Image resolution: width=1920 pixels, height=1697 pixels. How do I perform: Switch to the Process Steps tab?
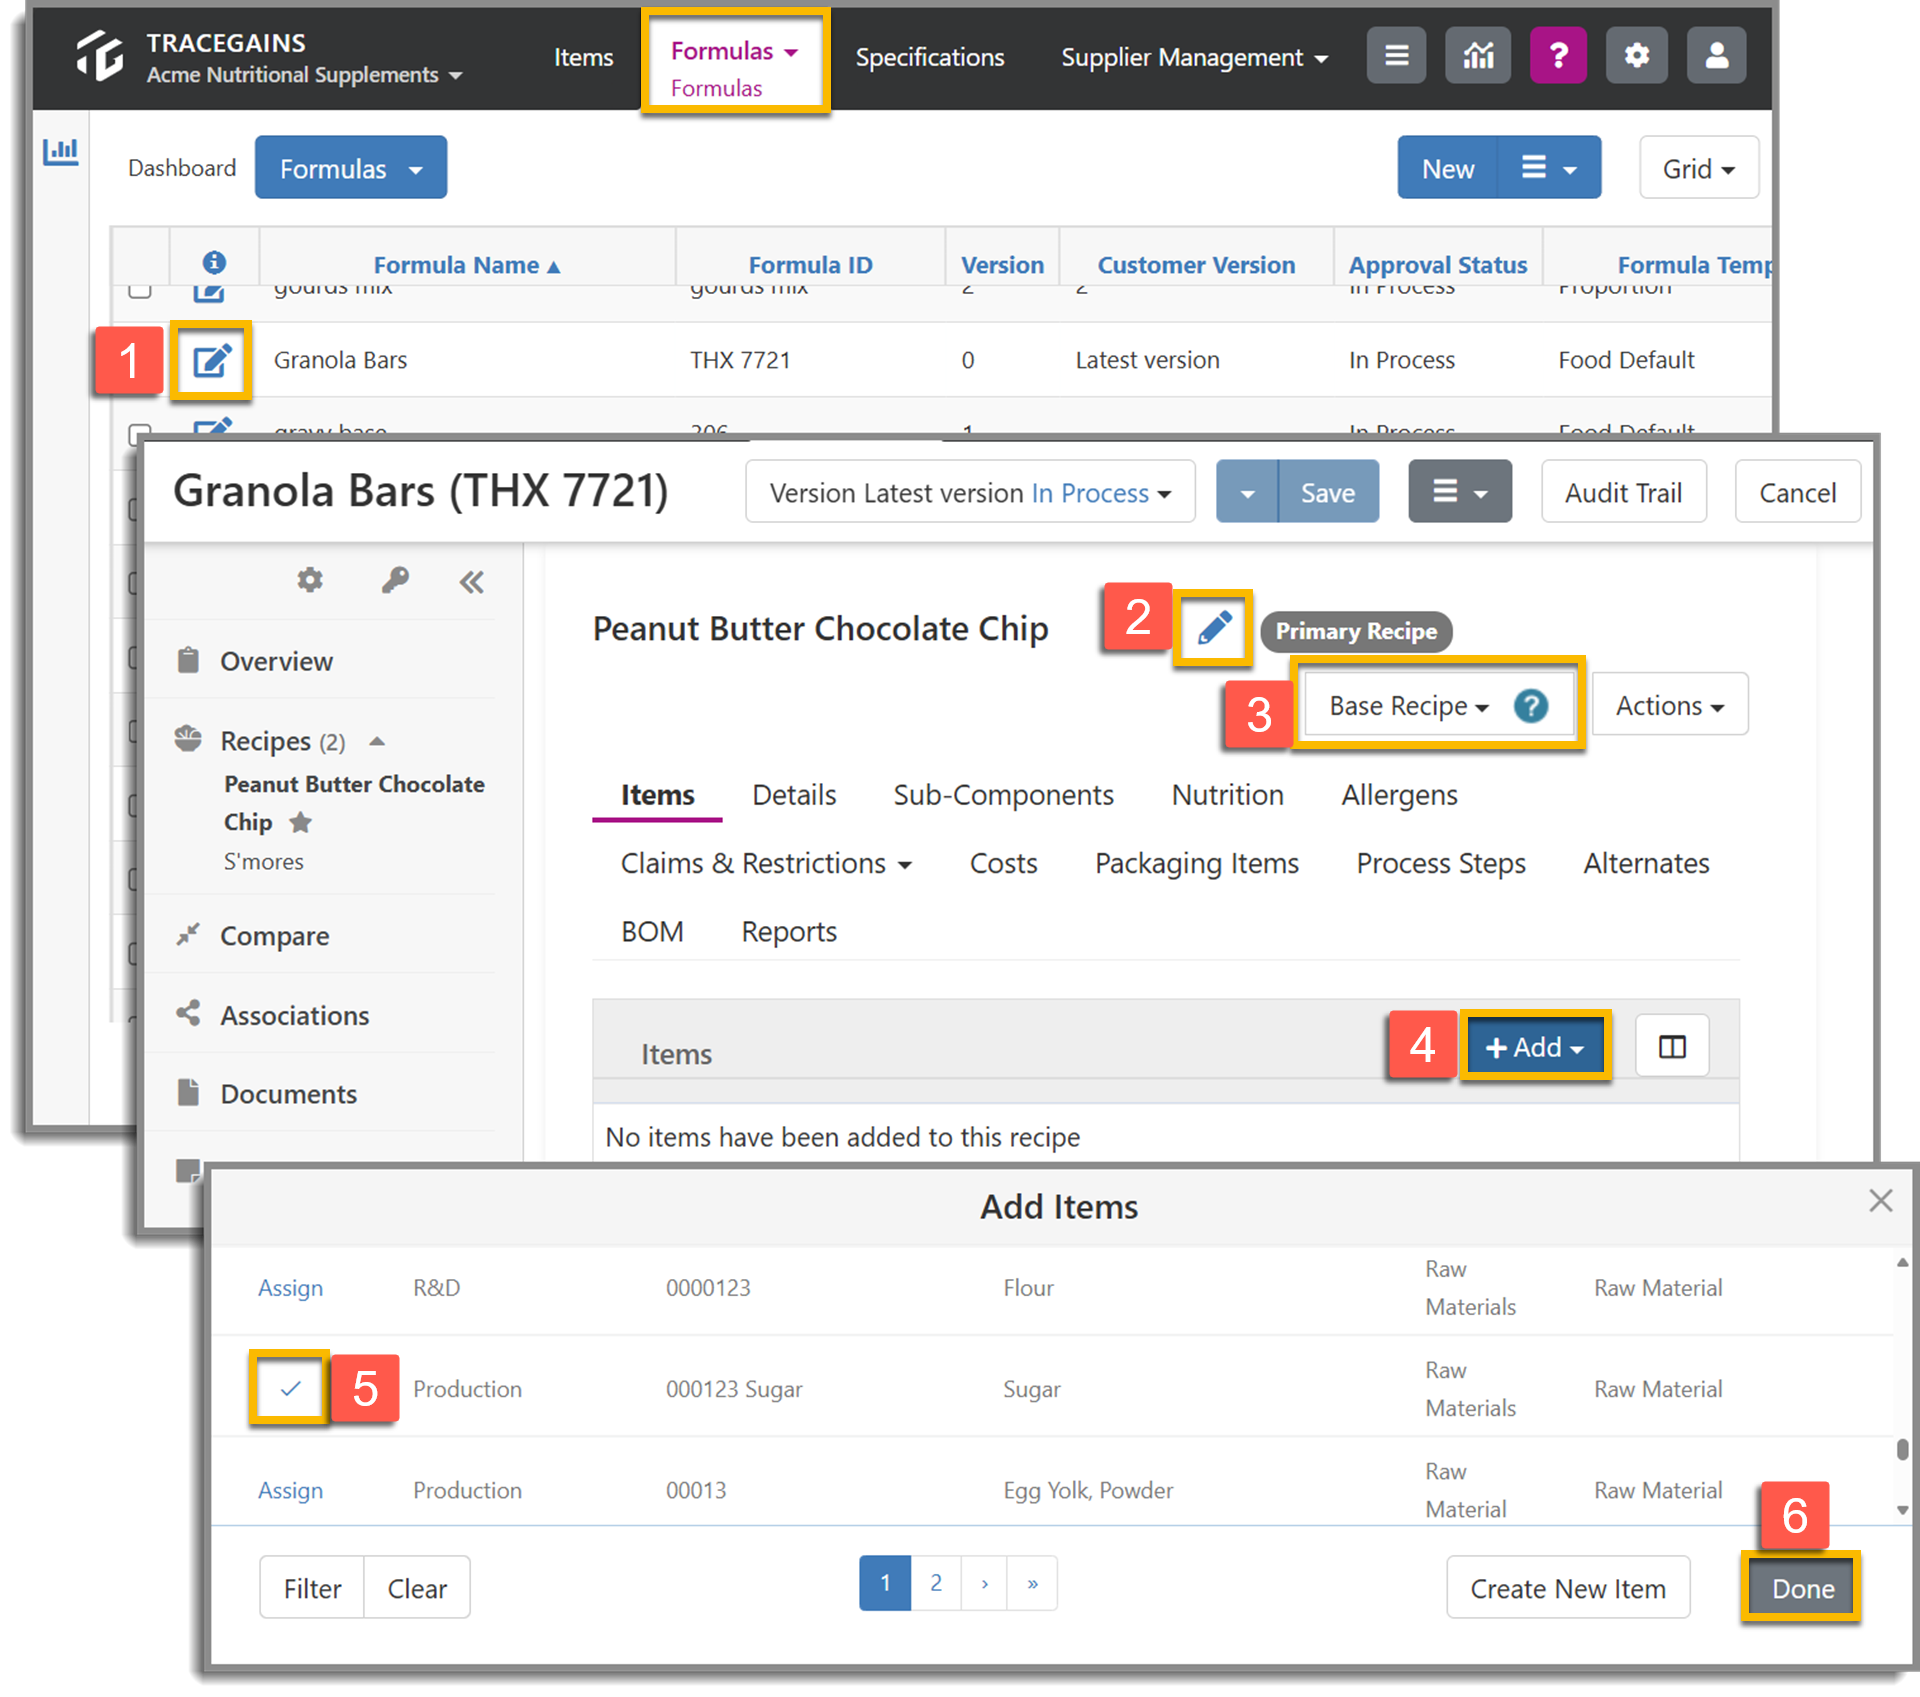(1440, 863)
